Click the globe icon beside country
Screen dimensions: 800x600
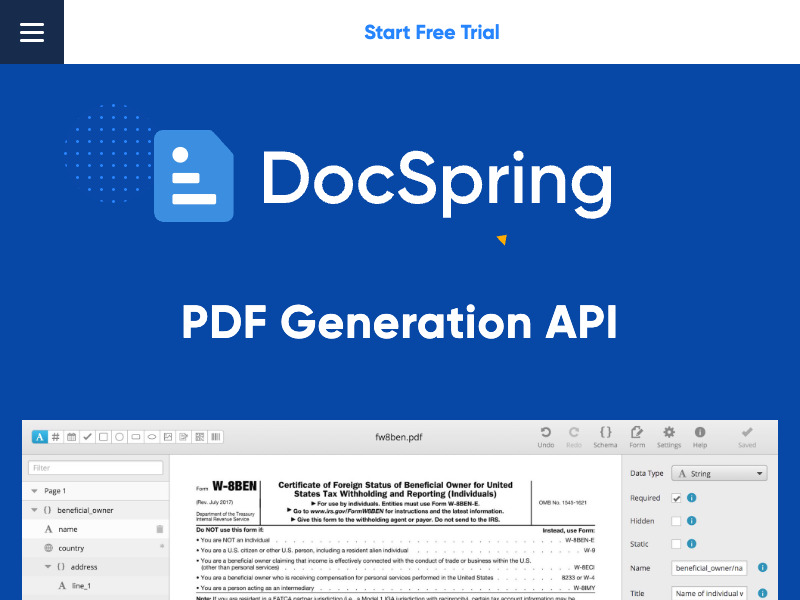(x=48, y=548)
